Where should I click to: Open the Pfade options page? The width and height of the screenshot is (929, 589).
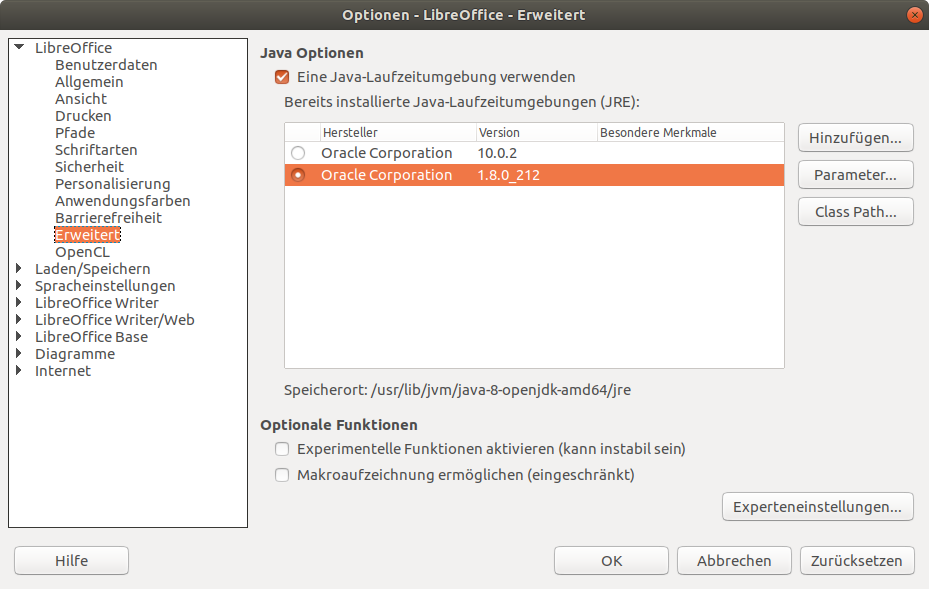(75, 133)
